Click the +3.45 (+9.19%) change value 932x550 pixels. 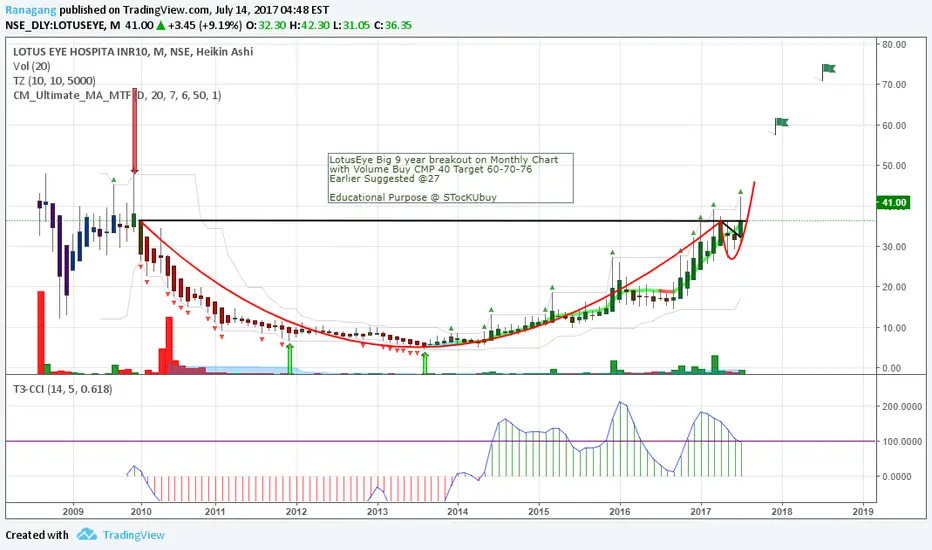click(204, 25)
